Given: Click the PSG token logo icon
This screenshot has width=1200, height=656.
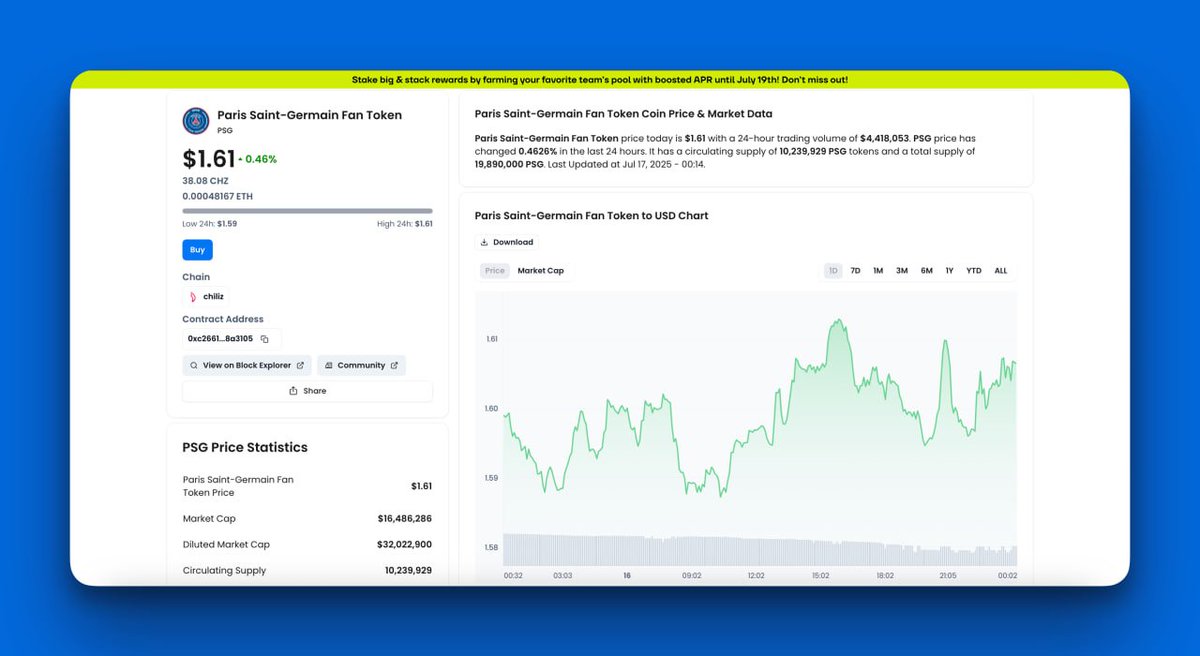Looking at the screenshot, I should click(196, 121).
